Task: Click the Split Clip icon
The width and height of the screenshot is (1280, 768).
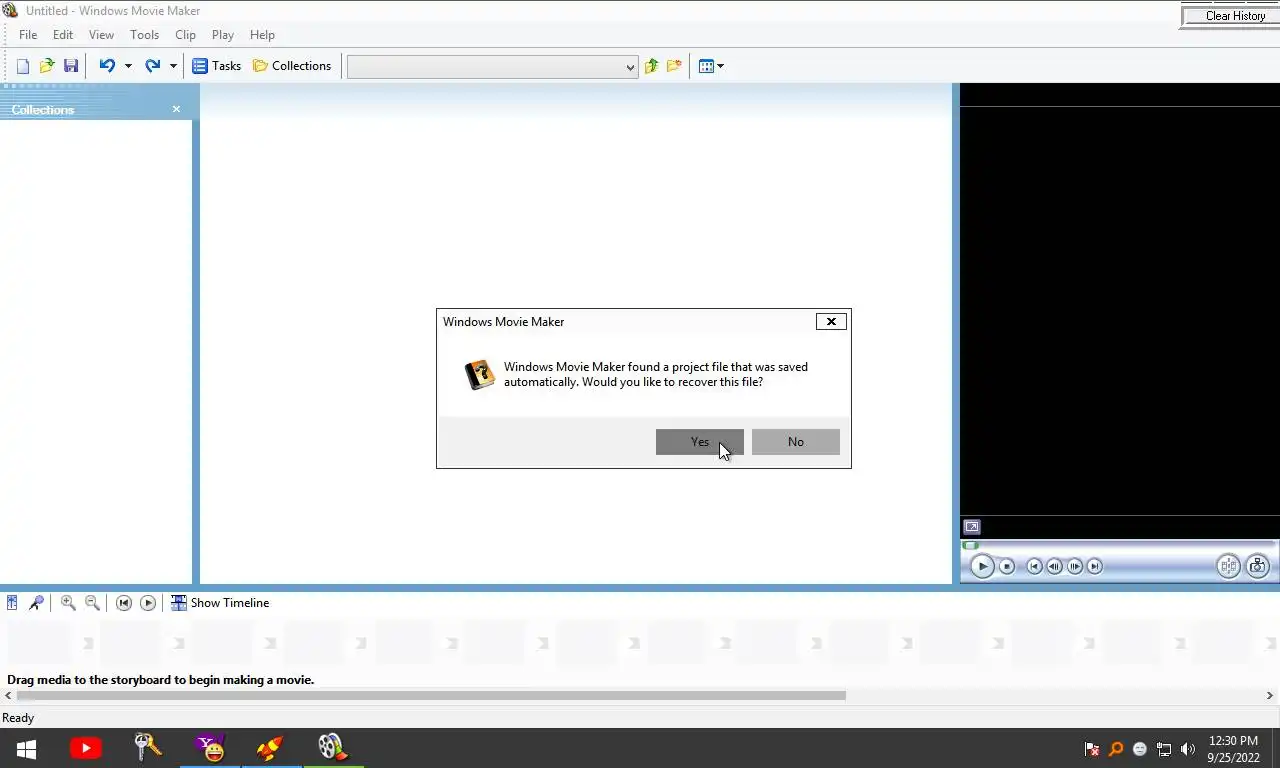Action: (x=1228, y=566)
